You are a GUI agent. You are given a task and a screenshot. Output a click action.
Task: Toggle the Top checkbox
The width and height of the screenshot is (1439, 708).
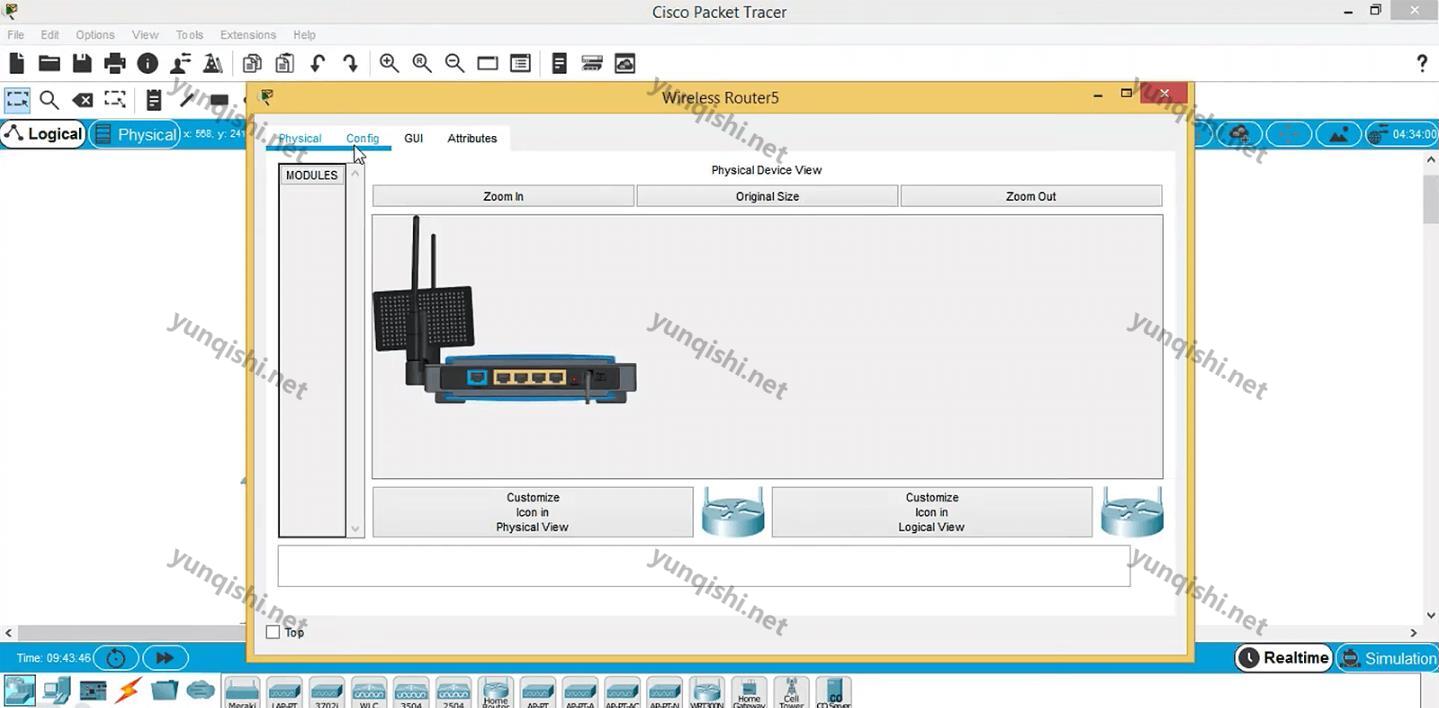point(273,632)
